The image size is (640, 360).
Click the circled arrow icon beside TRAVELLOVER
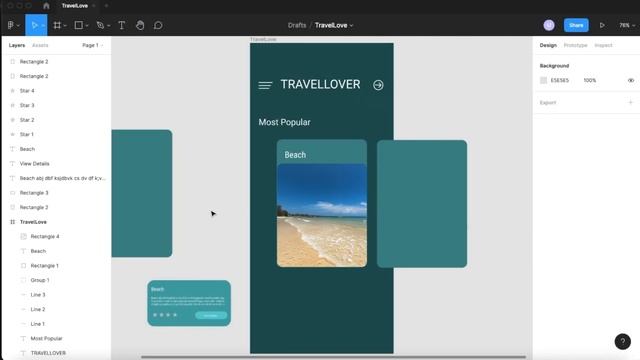coord(378,85)
